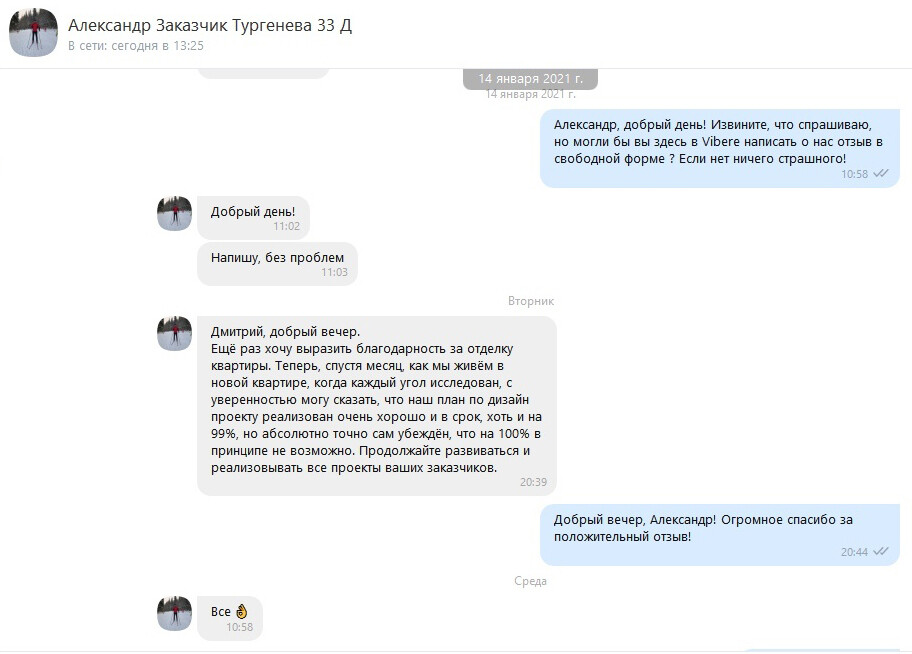Click the avatar next to 'Добрый день!' message

(174, 214)
